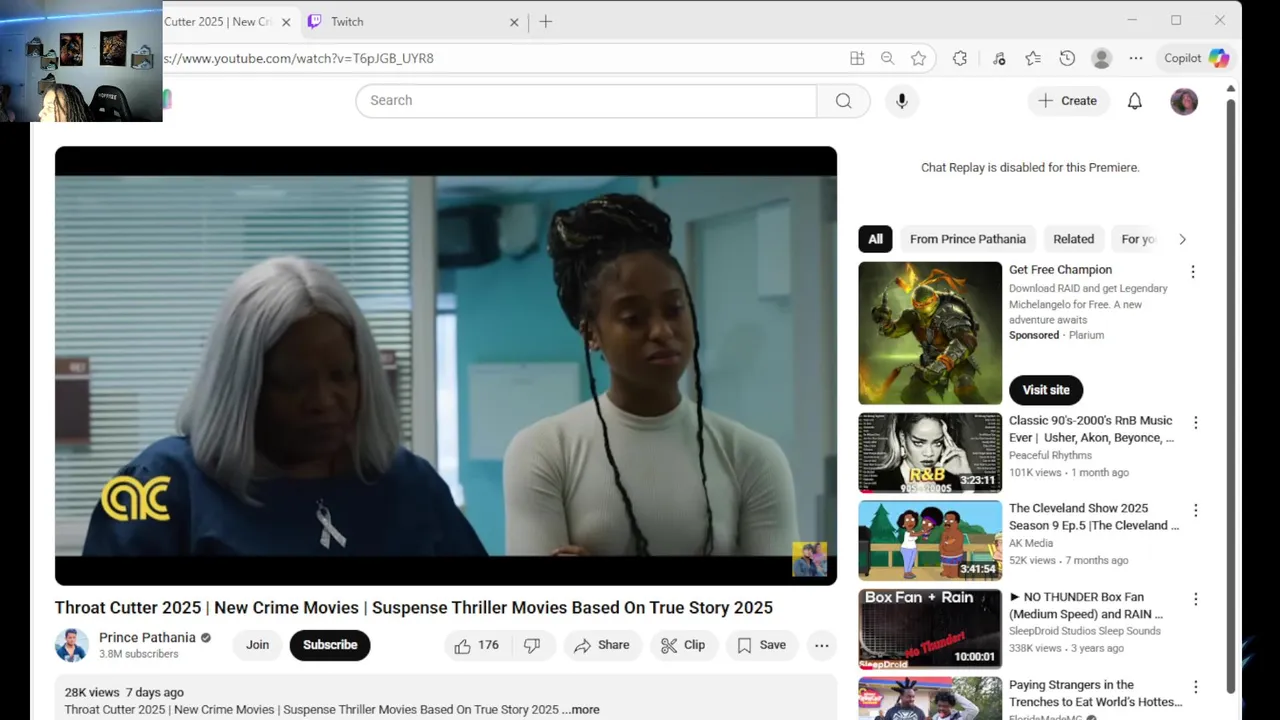Viewport: 1280px width, 720px height.
Task: Open options for Paying Strangers video
Action: tap(1195, 687)
